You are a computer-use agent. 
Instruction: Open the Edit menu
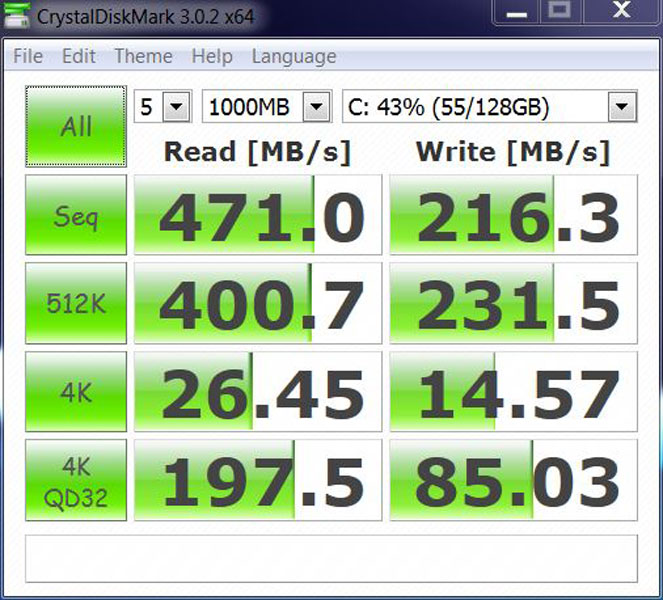click(79, 56)
